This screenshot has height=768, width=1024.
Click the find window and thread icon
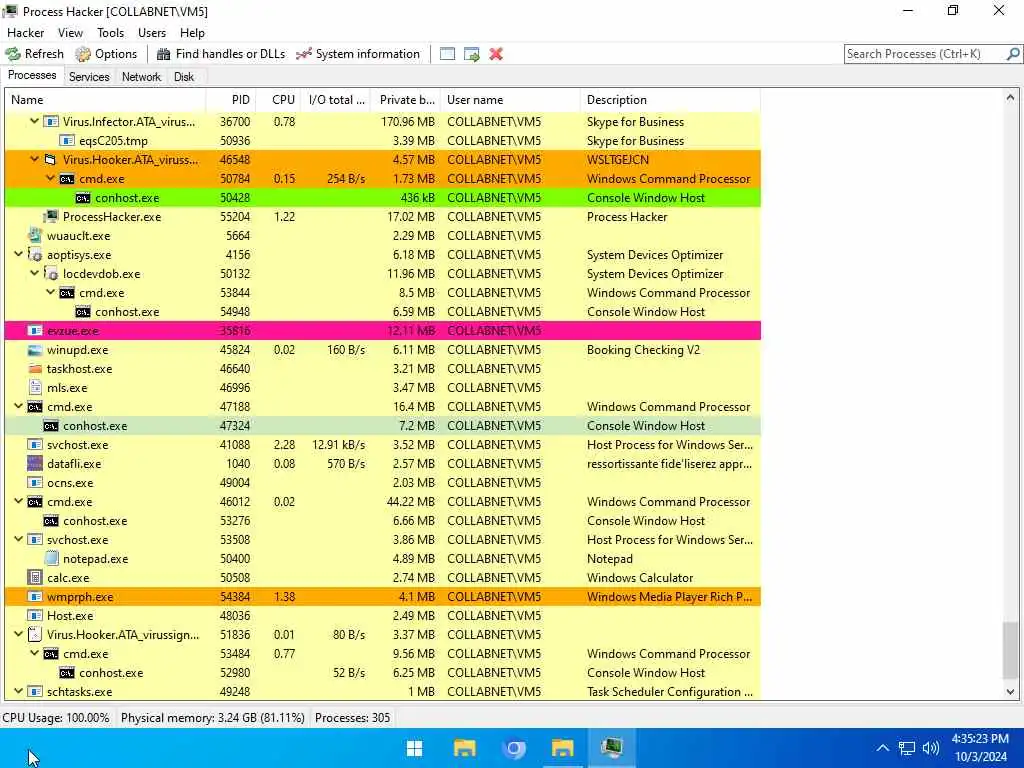coord(472,54)
